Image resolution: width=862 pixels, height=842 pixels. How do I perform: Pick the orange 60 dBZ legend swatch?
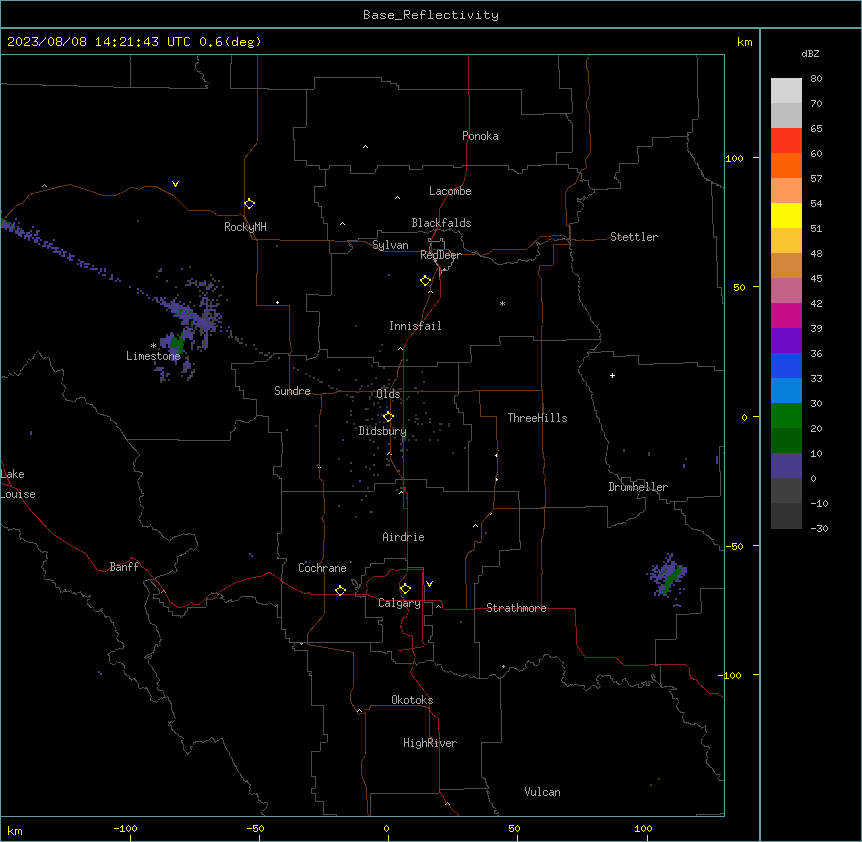coord(786,165)
